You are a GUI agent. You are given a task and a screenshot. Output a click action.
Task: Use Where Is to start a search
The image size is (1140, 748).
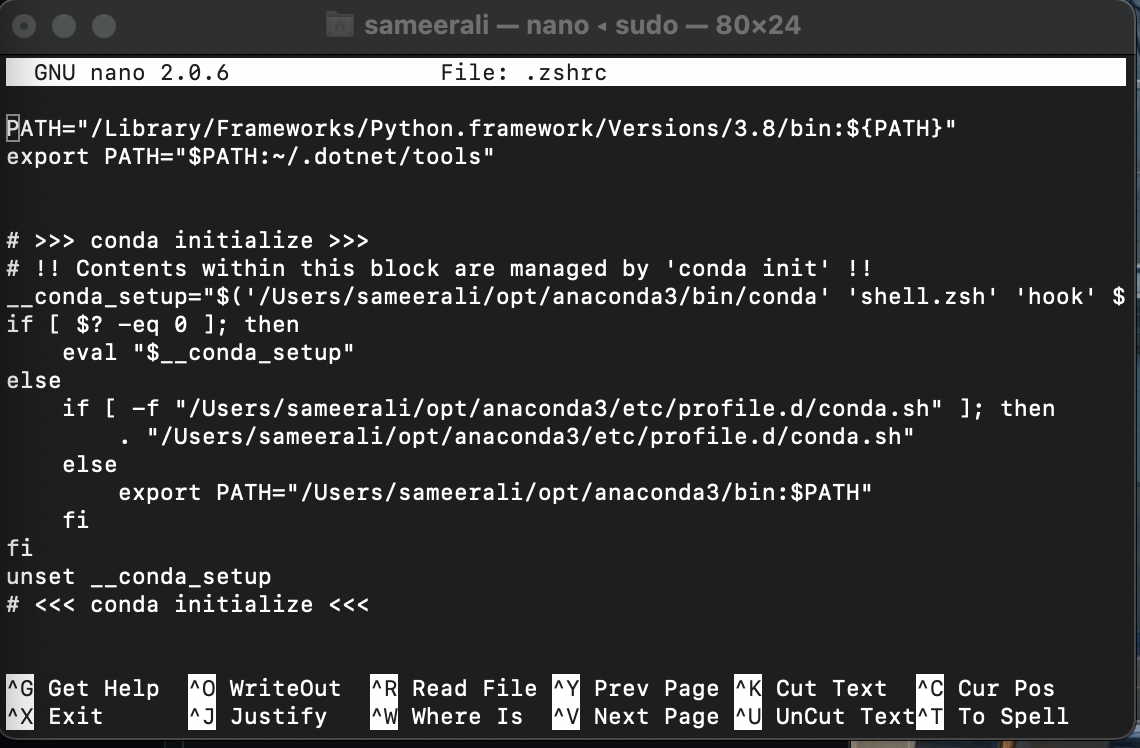coord(468,716)
